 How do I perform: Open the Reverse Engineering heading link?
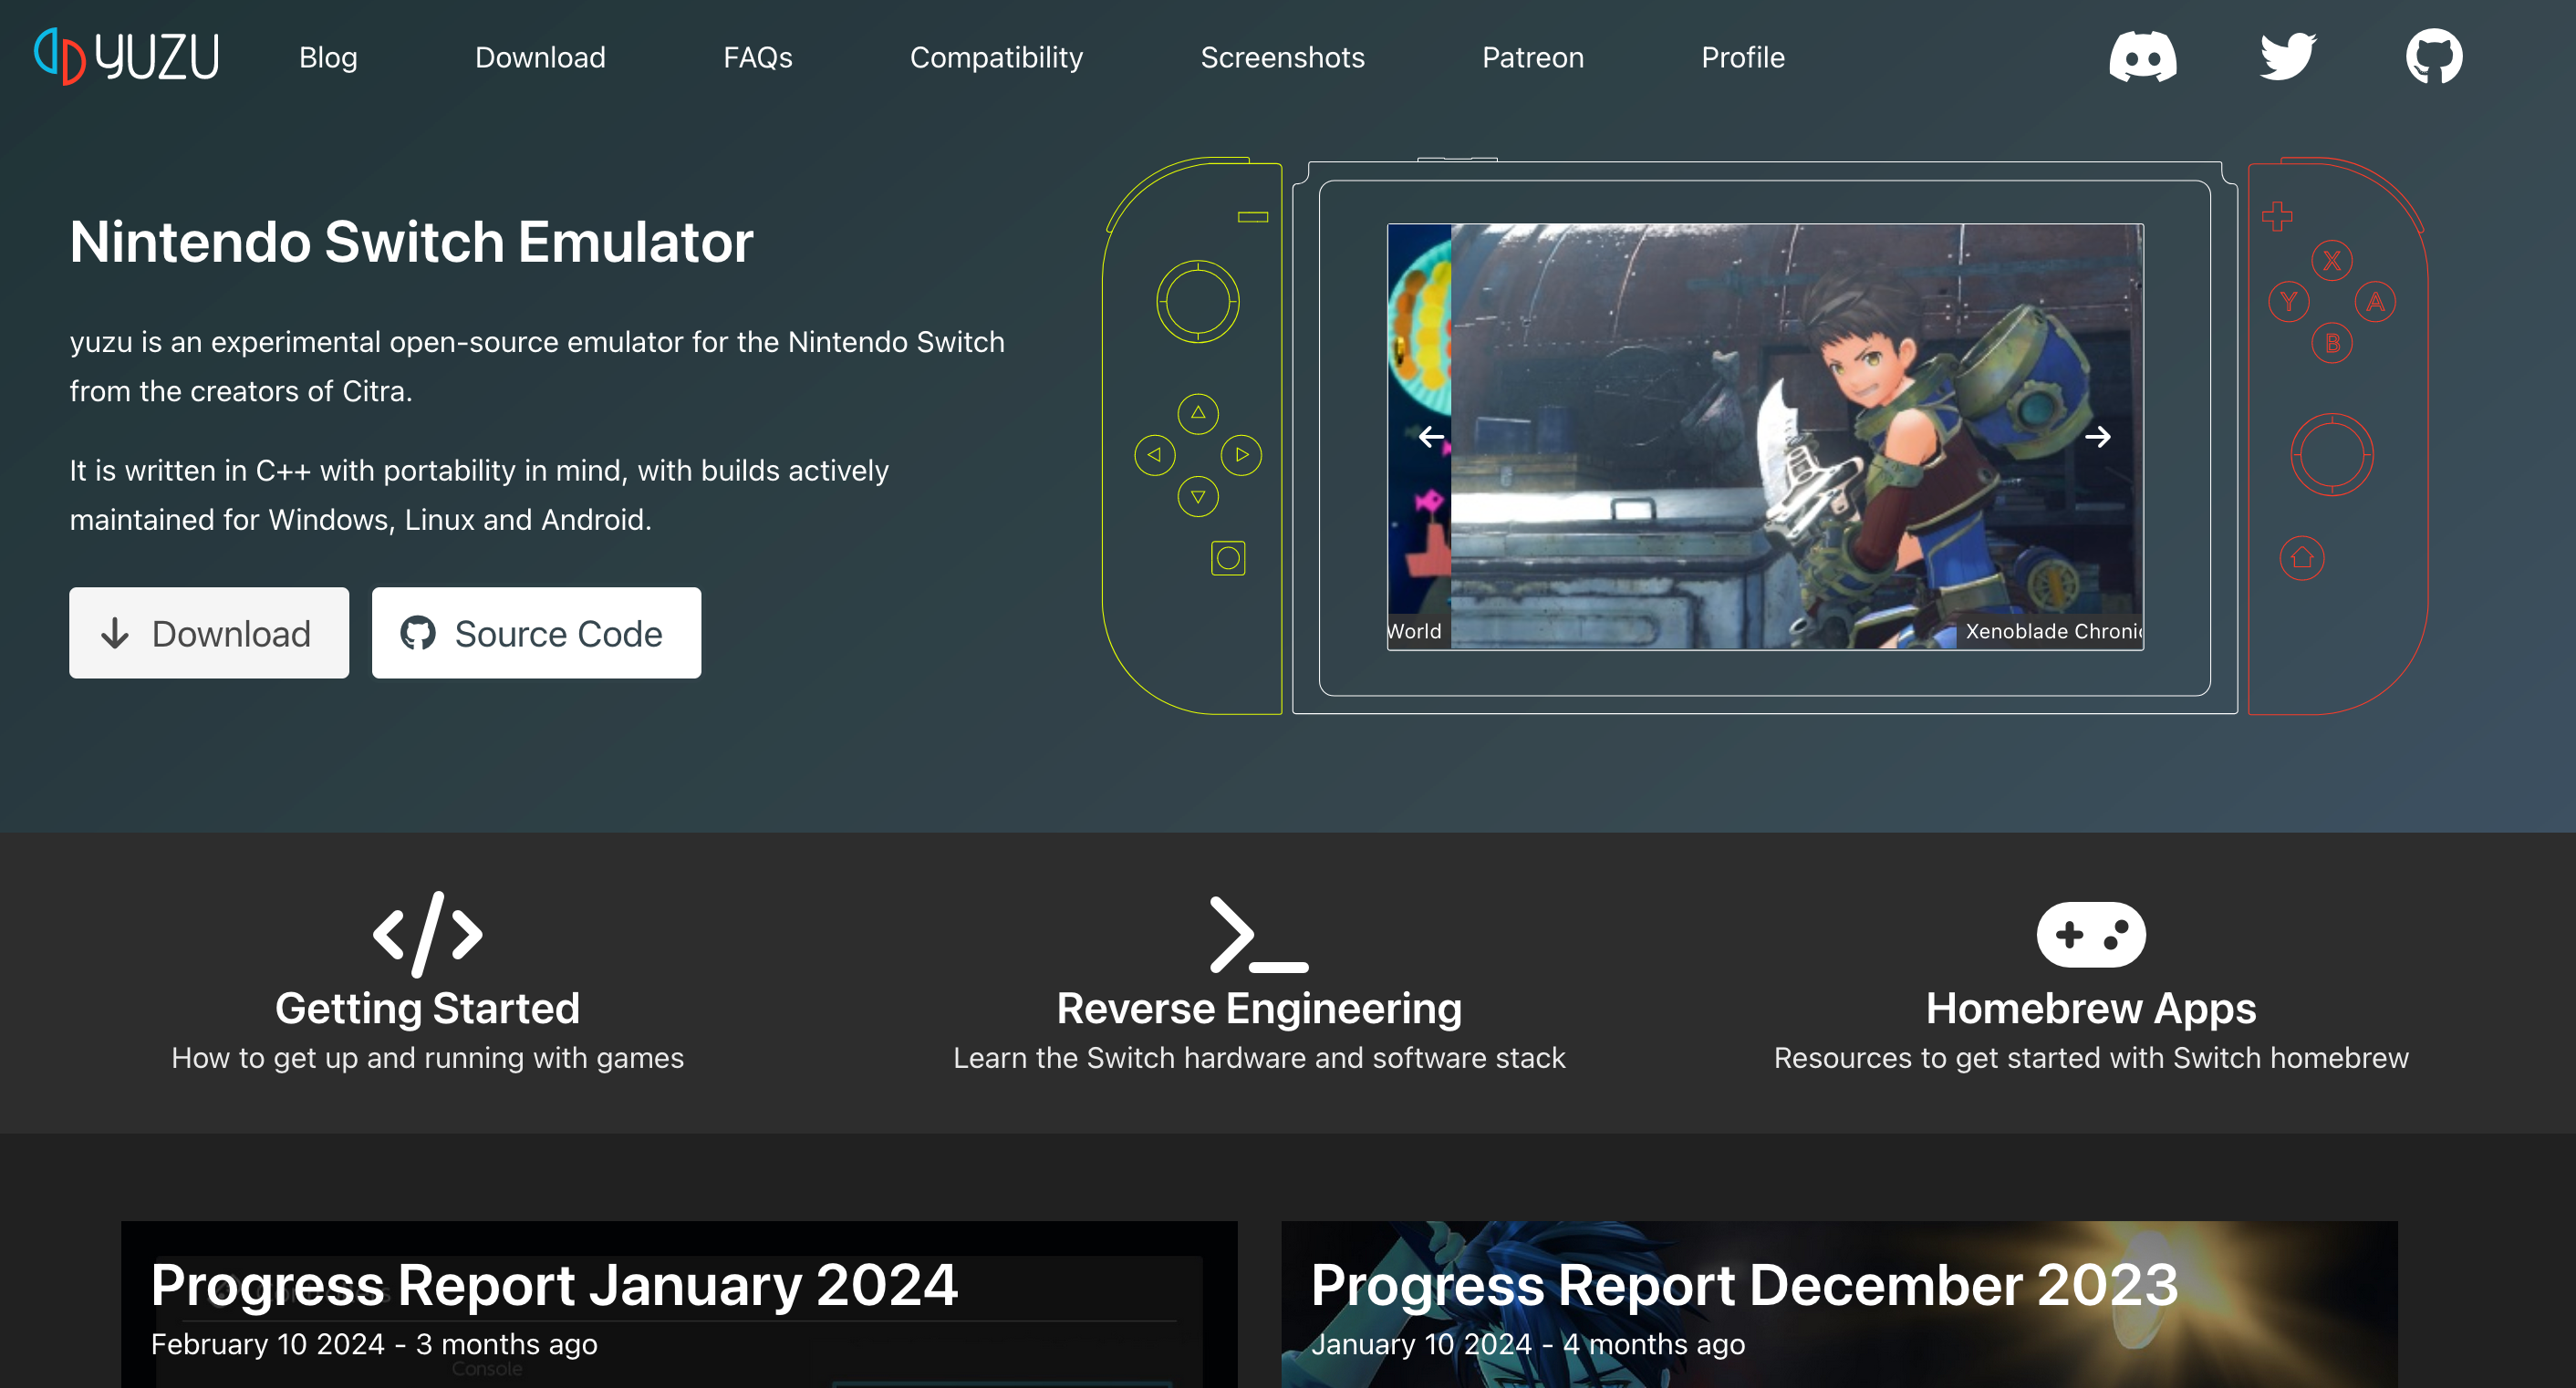(1259, 1008)
